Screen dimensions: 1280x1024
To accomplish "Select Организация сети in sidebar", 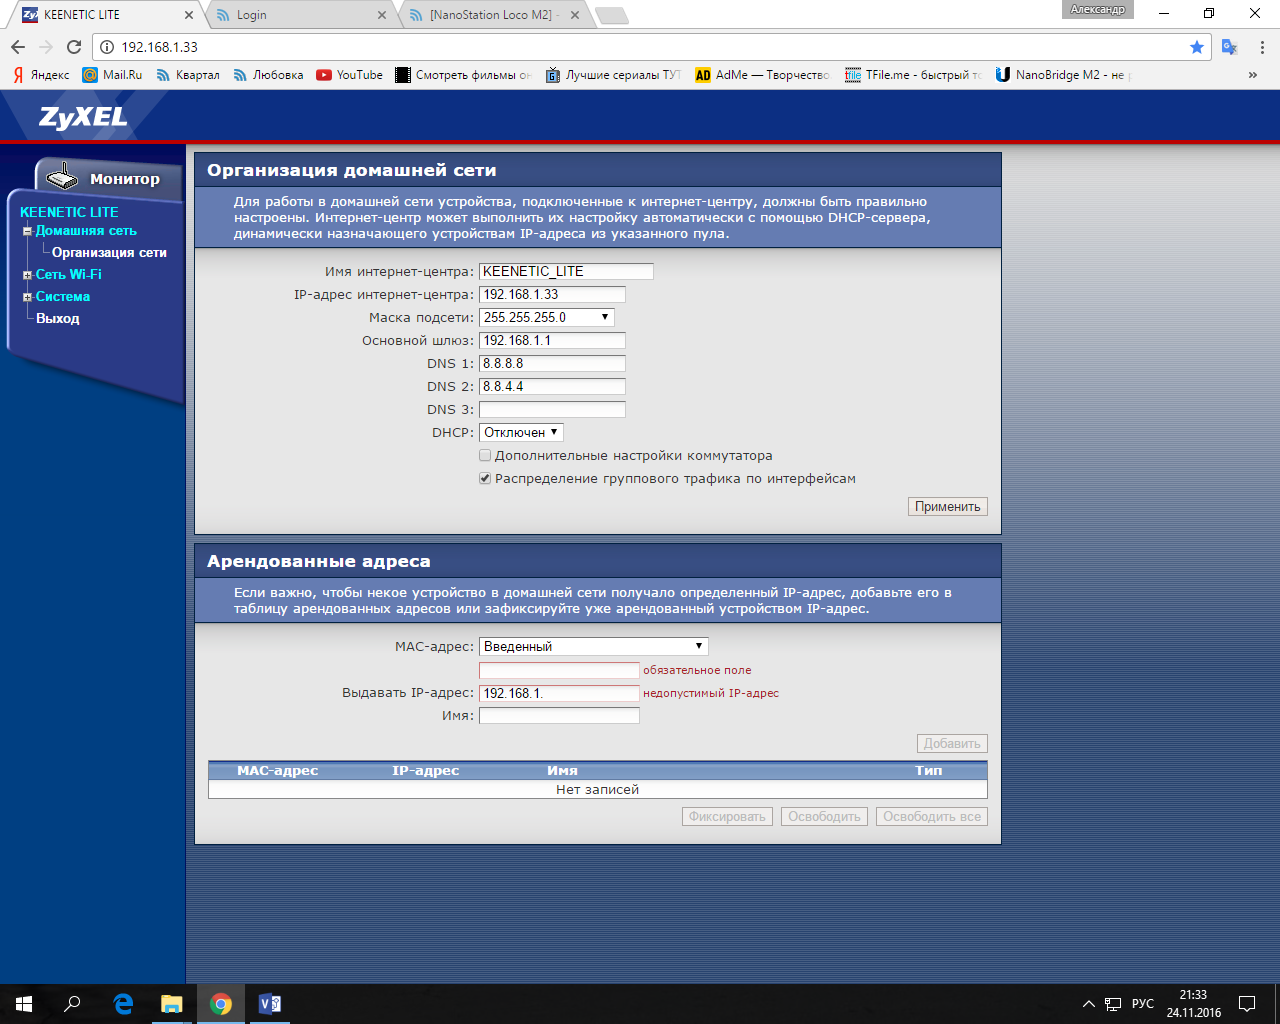I will click(x=109, y=253).
